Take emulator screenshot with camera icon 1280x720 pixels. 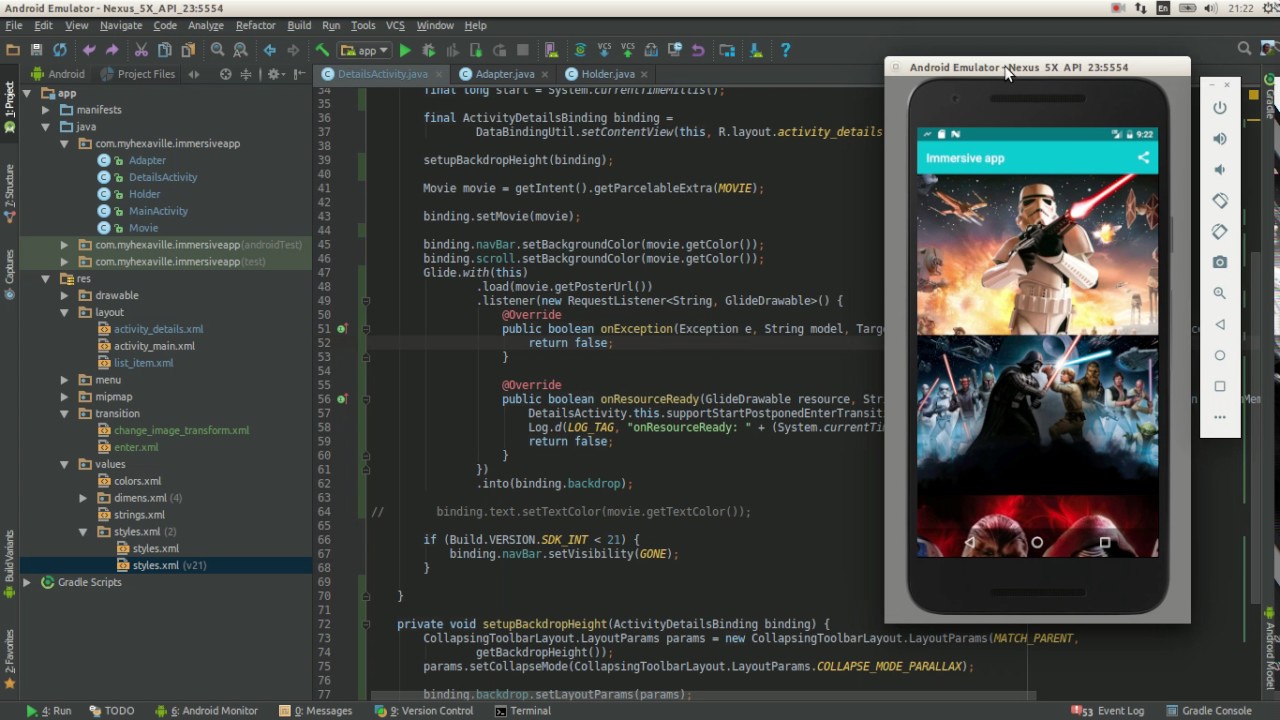(x=1220, y=262)
